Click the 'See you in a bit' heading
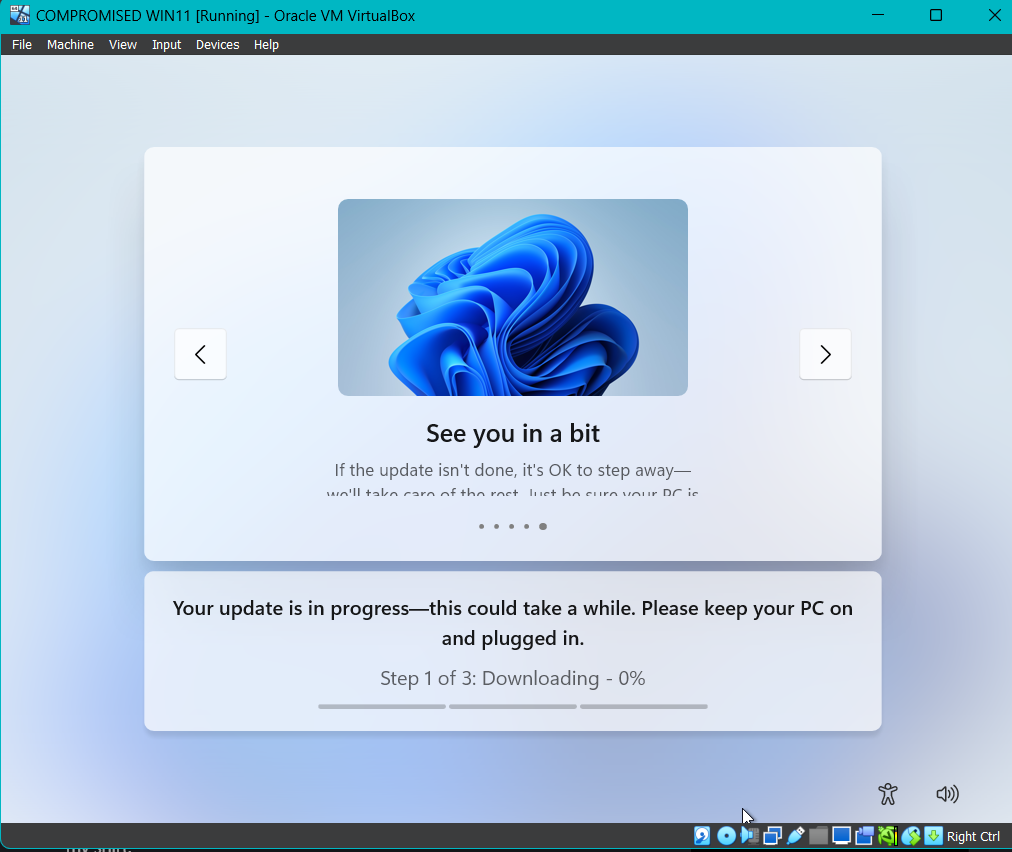Screen dimensions: 1012x852 tap(513, 434)
